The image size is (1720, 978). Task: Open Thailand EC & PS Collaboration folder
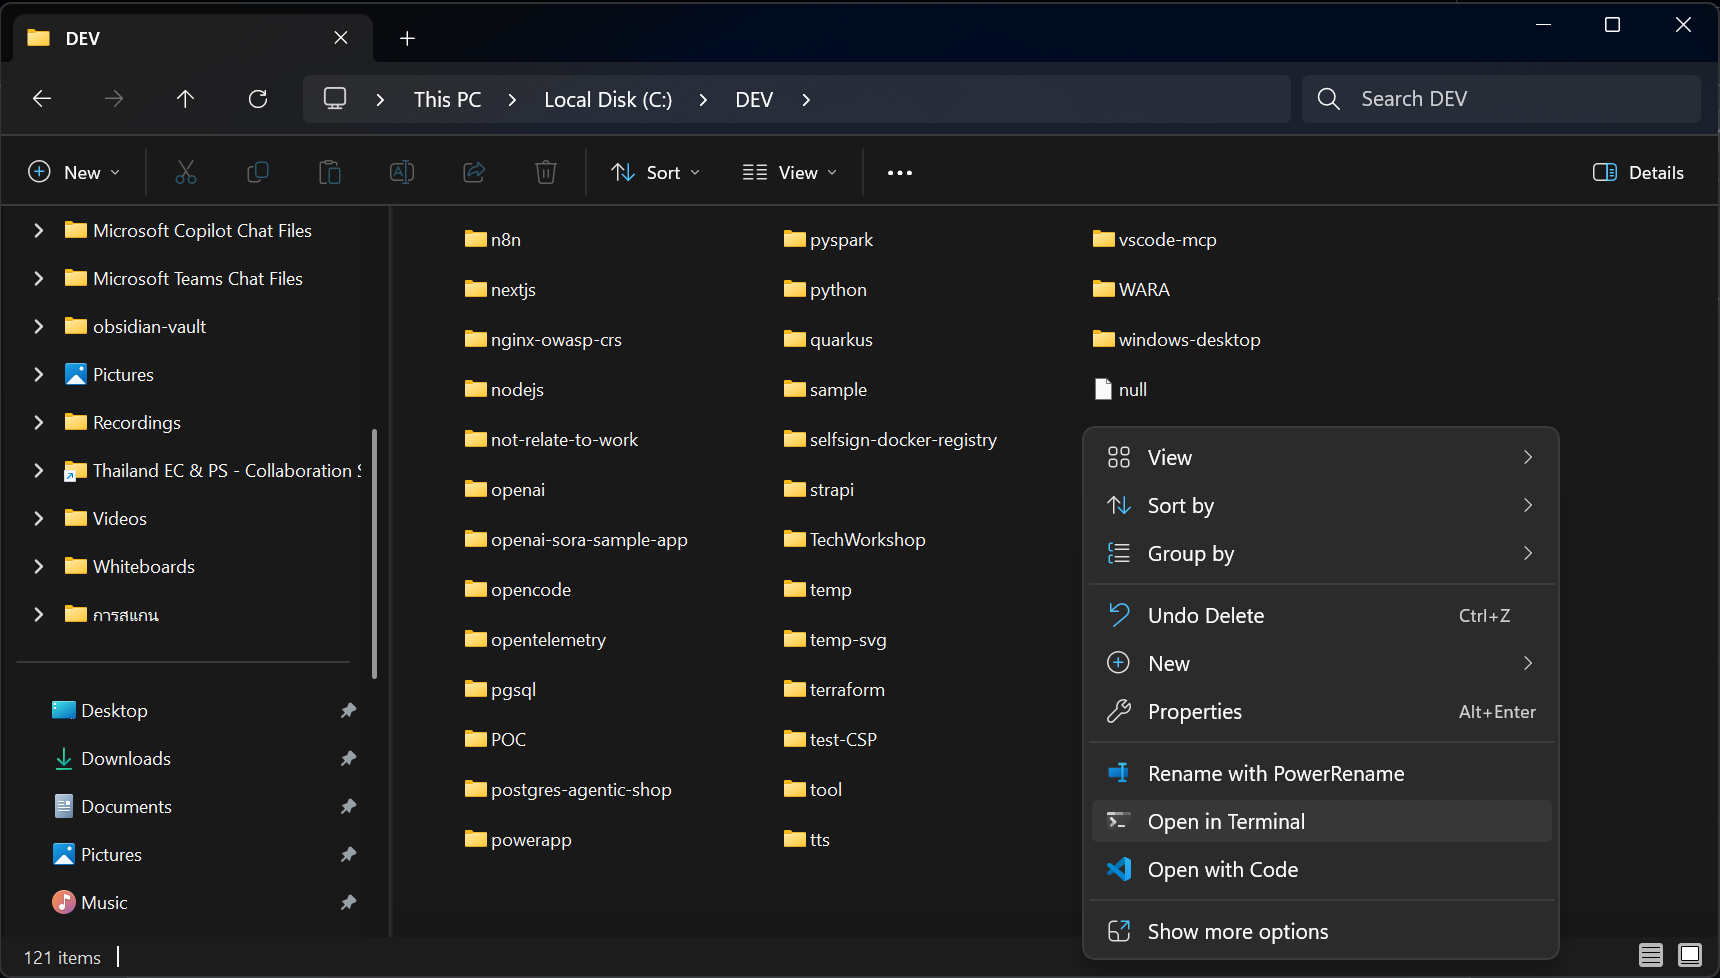(213, 470)
